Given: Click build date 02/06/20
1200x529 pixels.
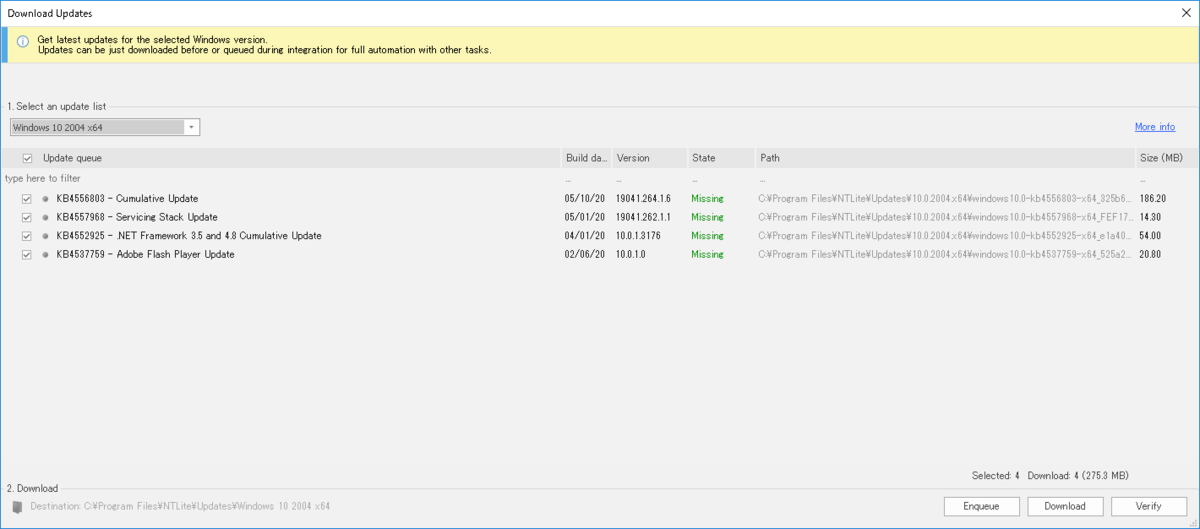Looking at the screenshot, I should (x=584, y=255).
